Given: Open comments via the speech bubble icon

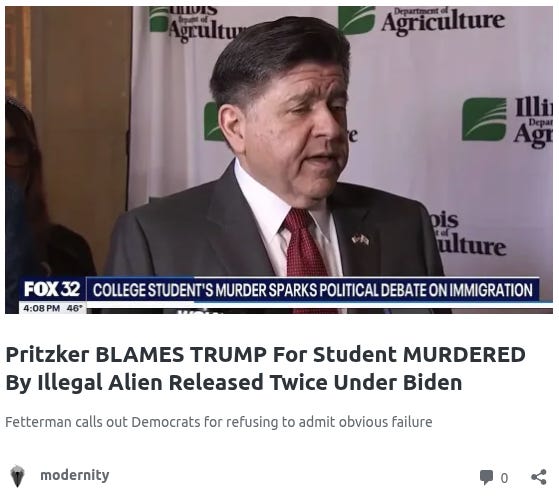Looking at the screenshot, I should 486,477.
